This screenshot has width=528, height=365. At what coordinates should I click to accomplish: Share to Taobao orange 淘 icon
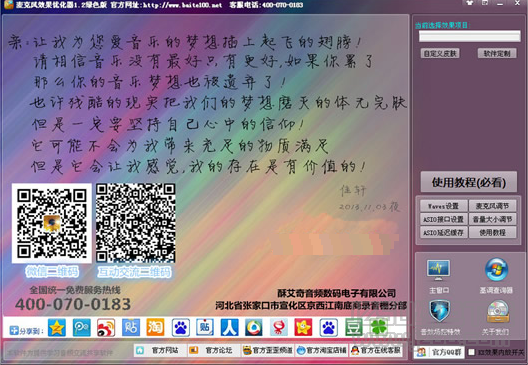click(x=155, y=327)
